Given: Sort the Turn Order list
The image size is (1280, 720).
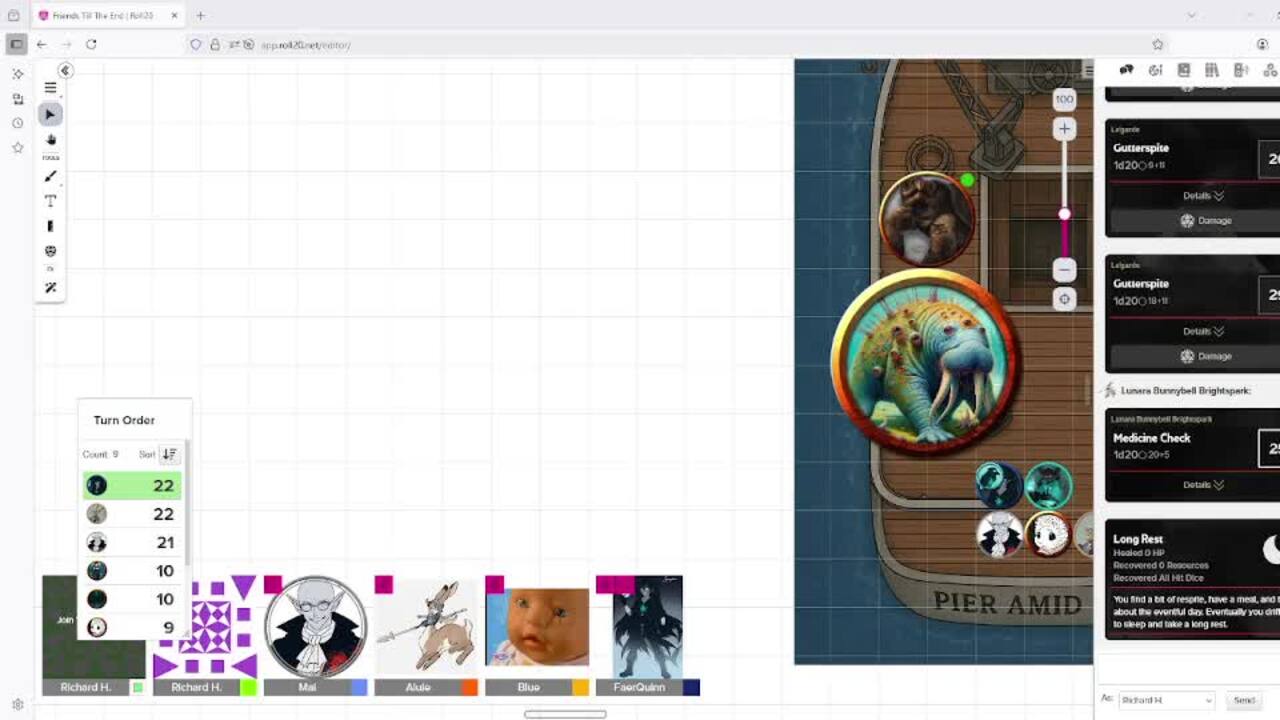Looking at the screenshot, I should click(169, 454).
